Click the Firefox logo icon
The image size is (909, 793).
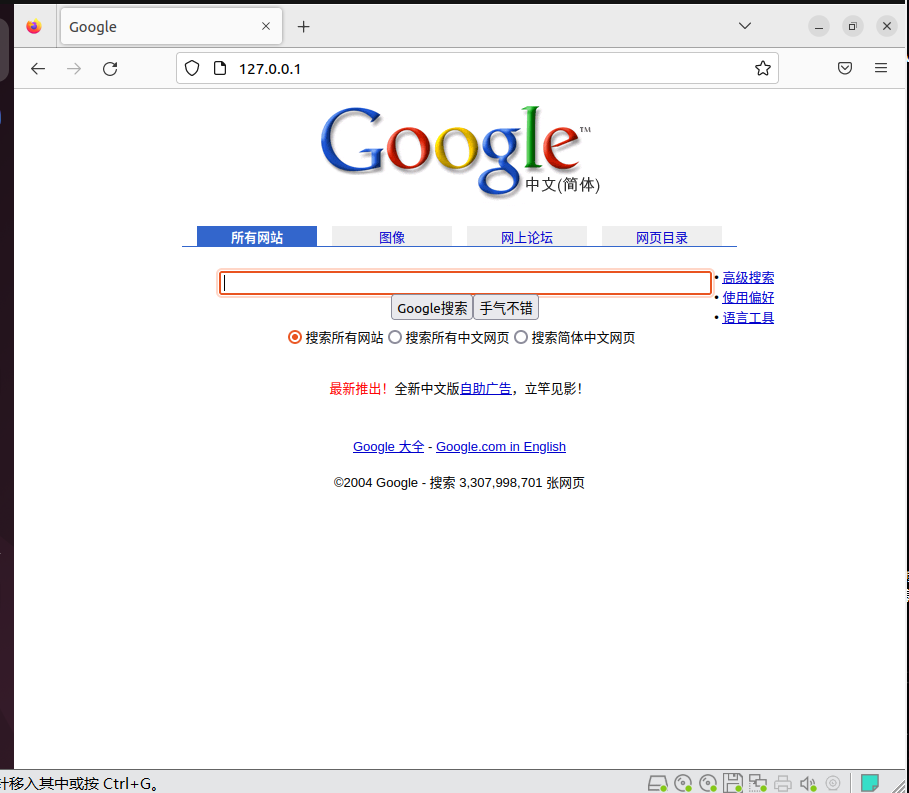point(34,27)
